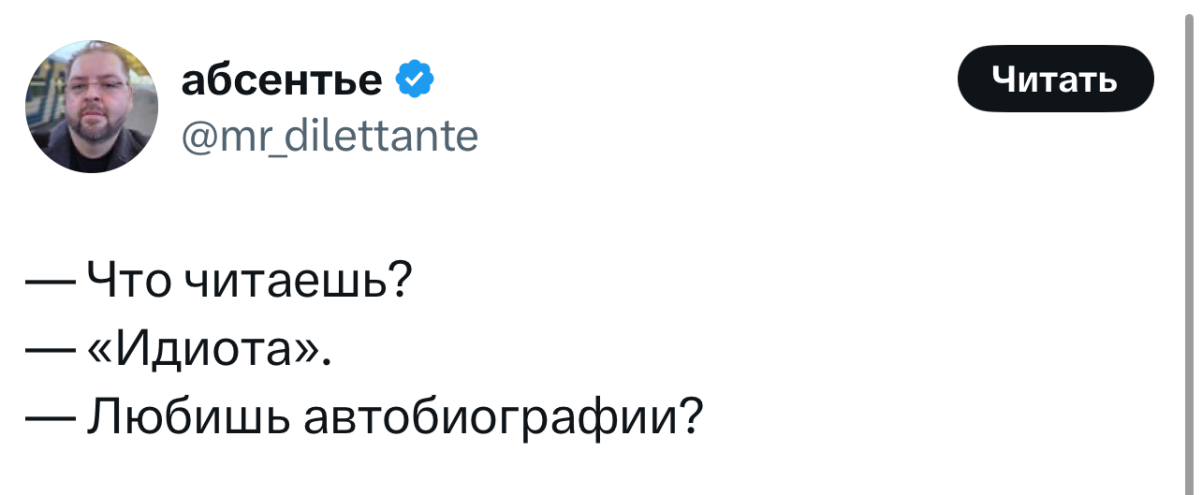Click the word Любишь in the last line
1202x495 pixels.
click(190, 413)
